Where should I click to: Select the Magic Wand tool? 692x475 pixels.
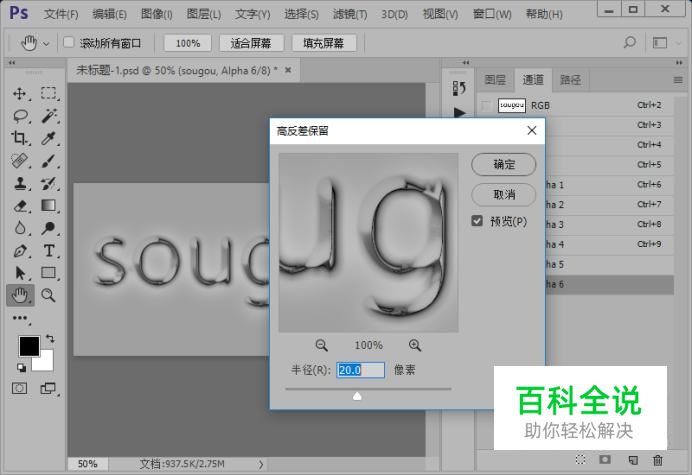(x=48, y=116)
